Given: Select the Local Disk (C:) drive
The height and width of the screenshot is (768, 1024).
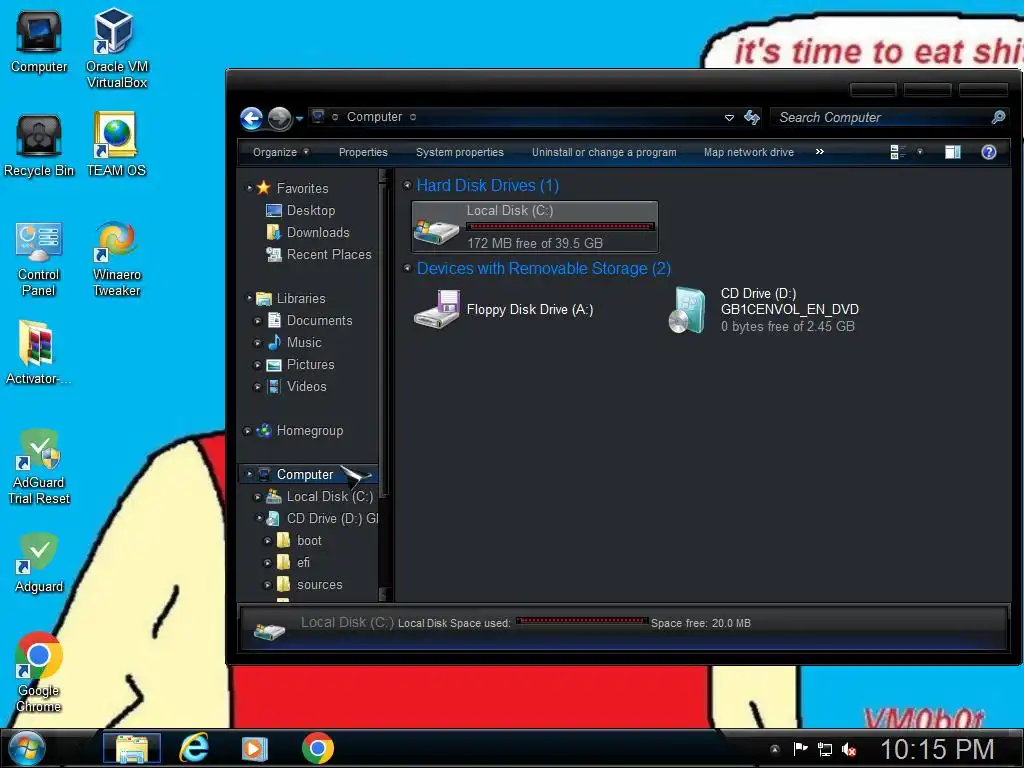Looking at the screenshot, I should tap(535, 227).
